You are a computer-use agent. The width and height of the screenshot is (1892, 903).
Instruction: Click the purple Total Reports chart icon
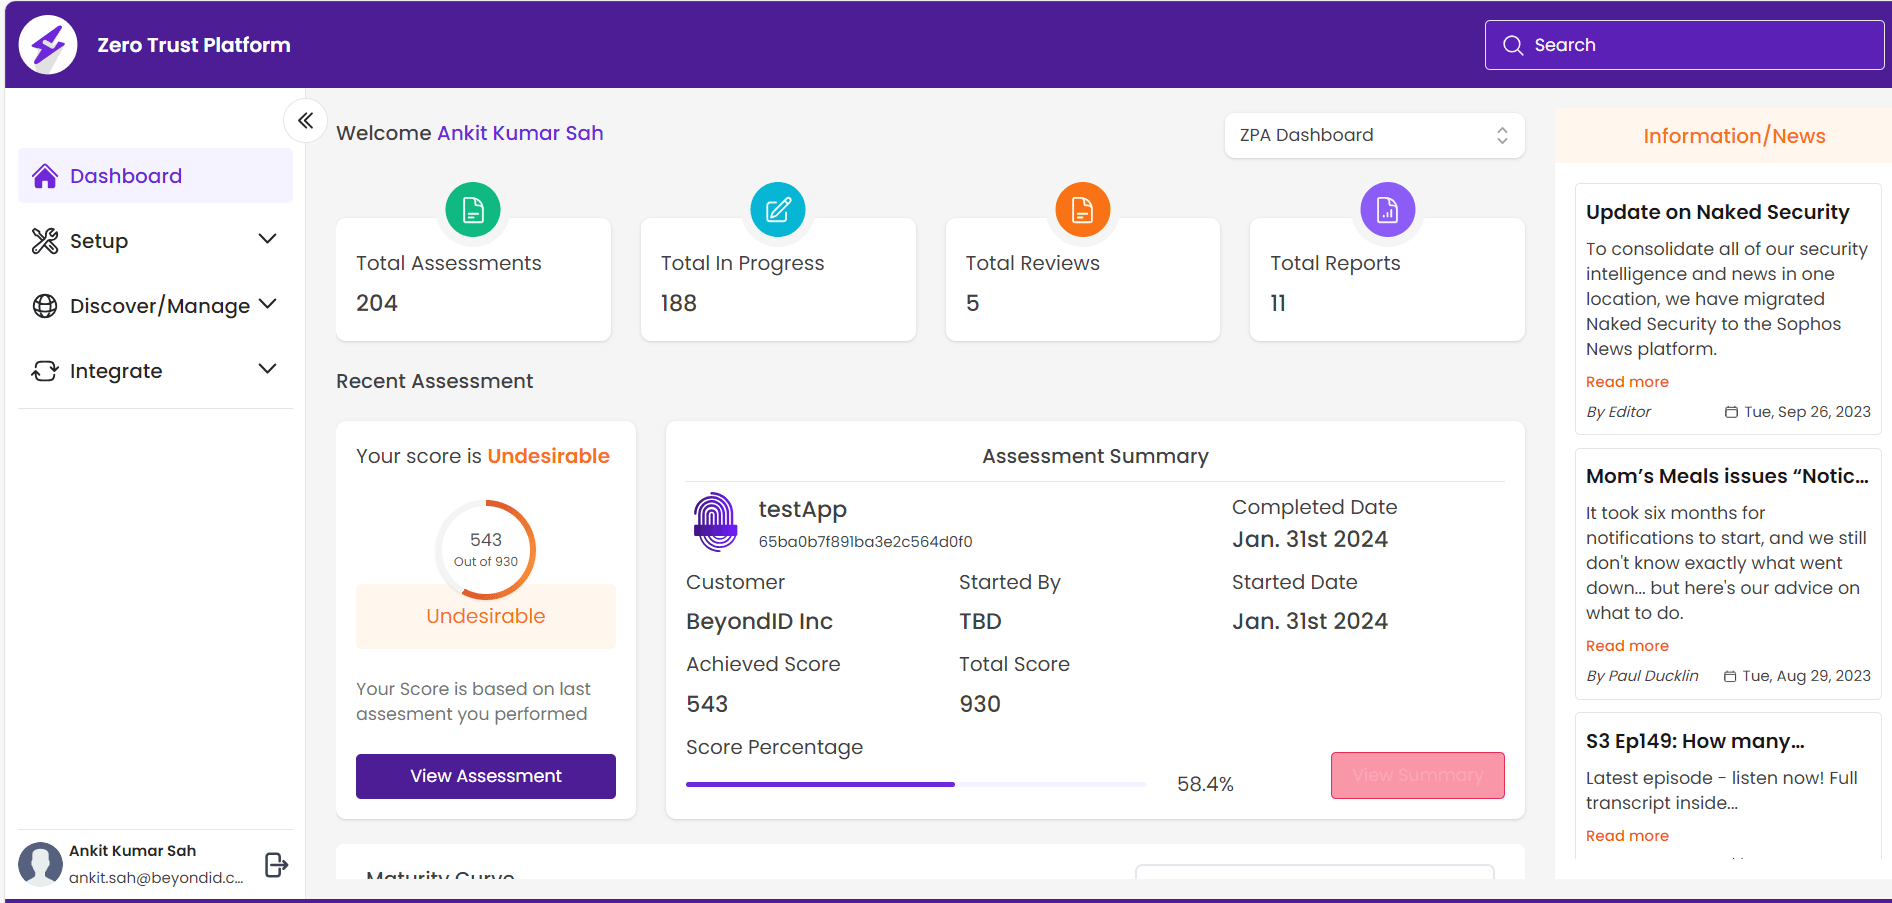point(1387,210)
